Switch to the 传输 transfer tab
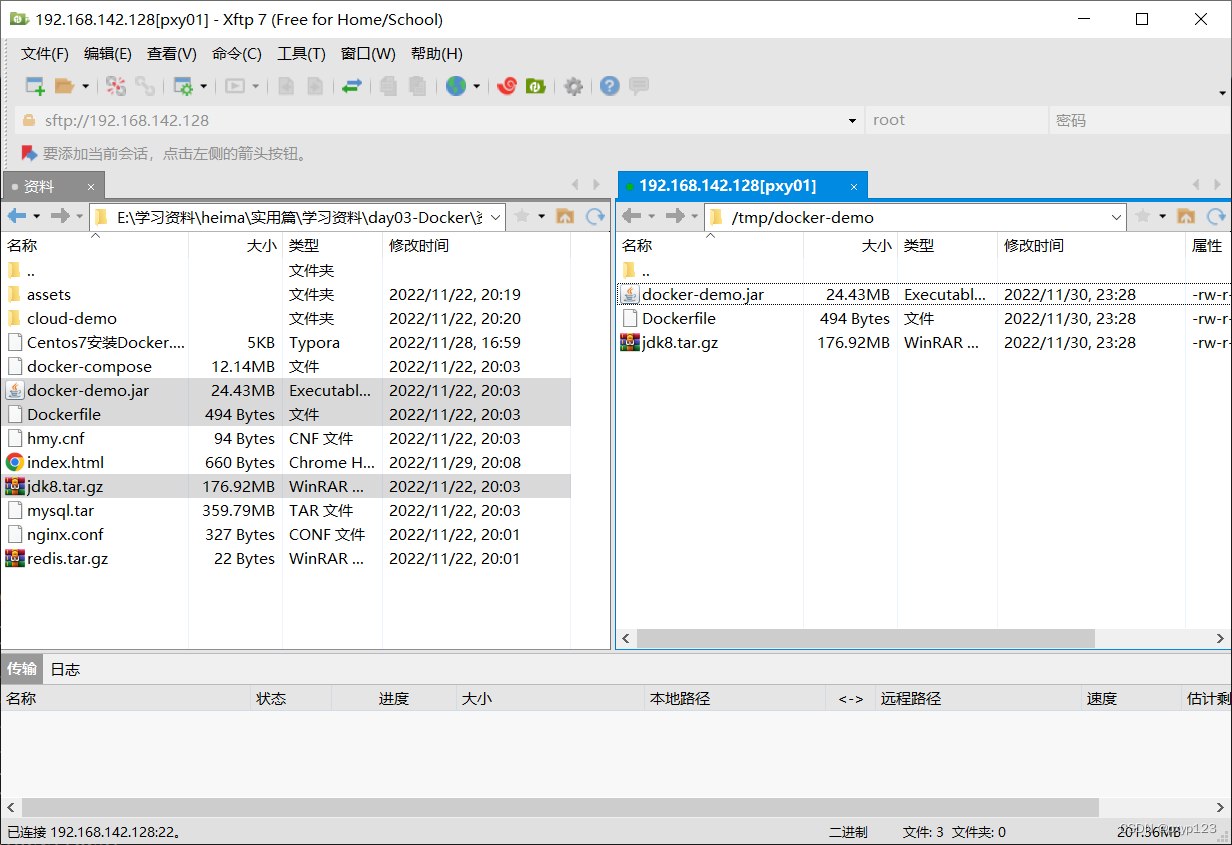 pyautogui.click(x=22, y=669)
